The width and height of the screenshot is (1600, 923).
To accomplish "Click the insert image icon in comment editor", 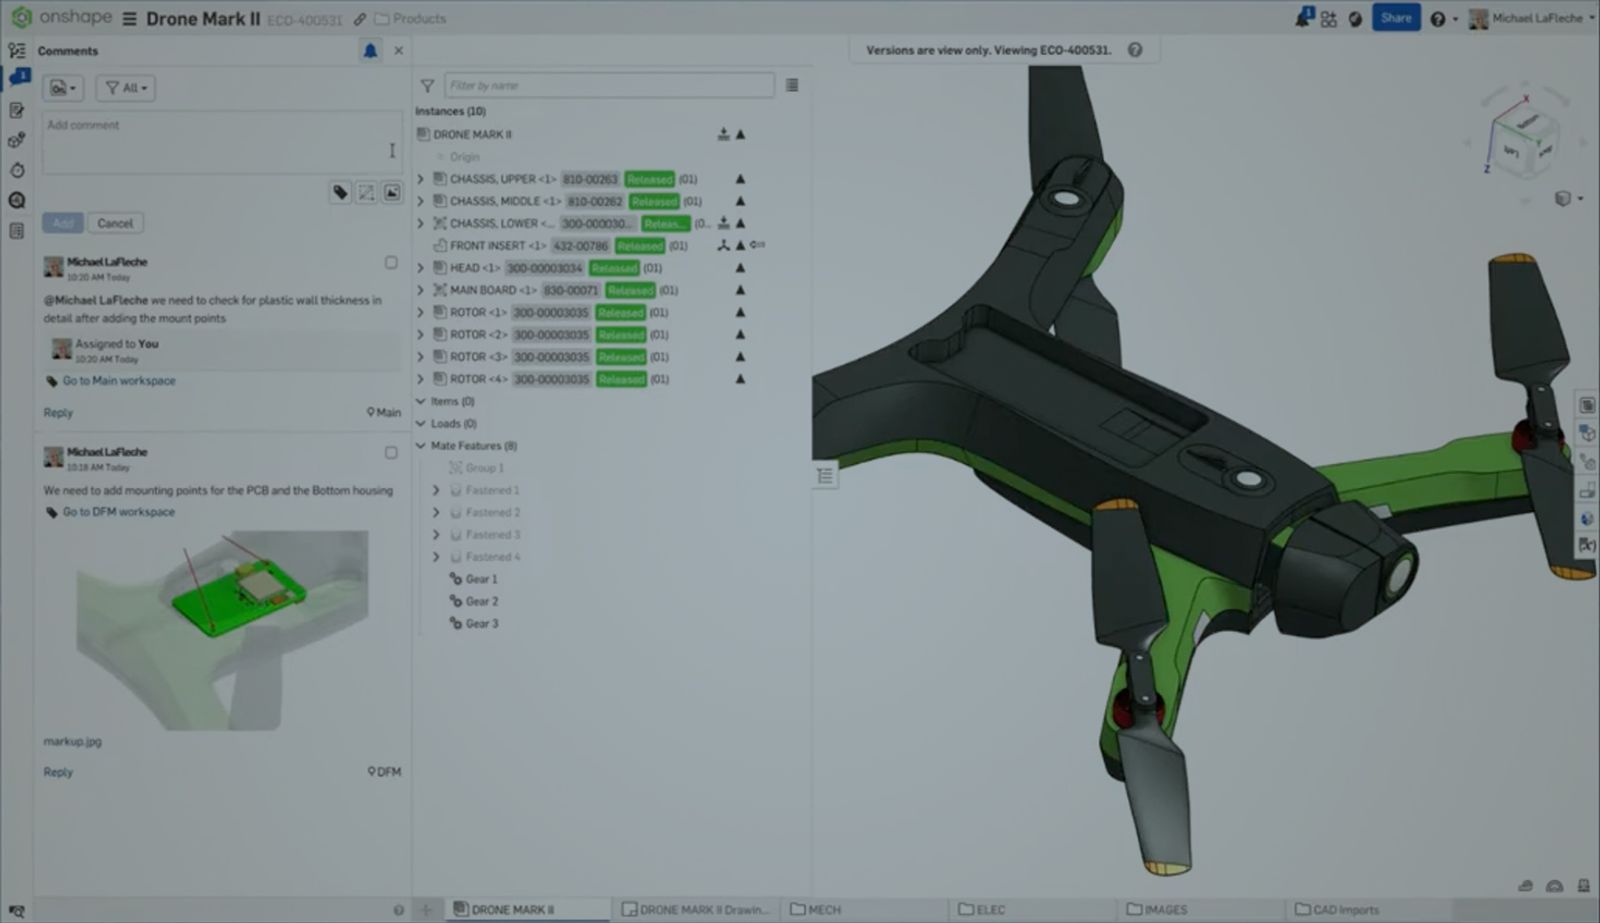I will [390, 192].
